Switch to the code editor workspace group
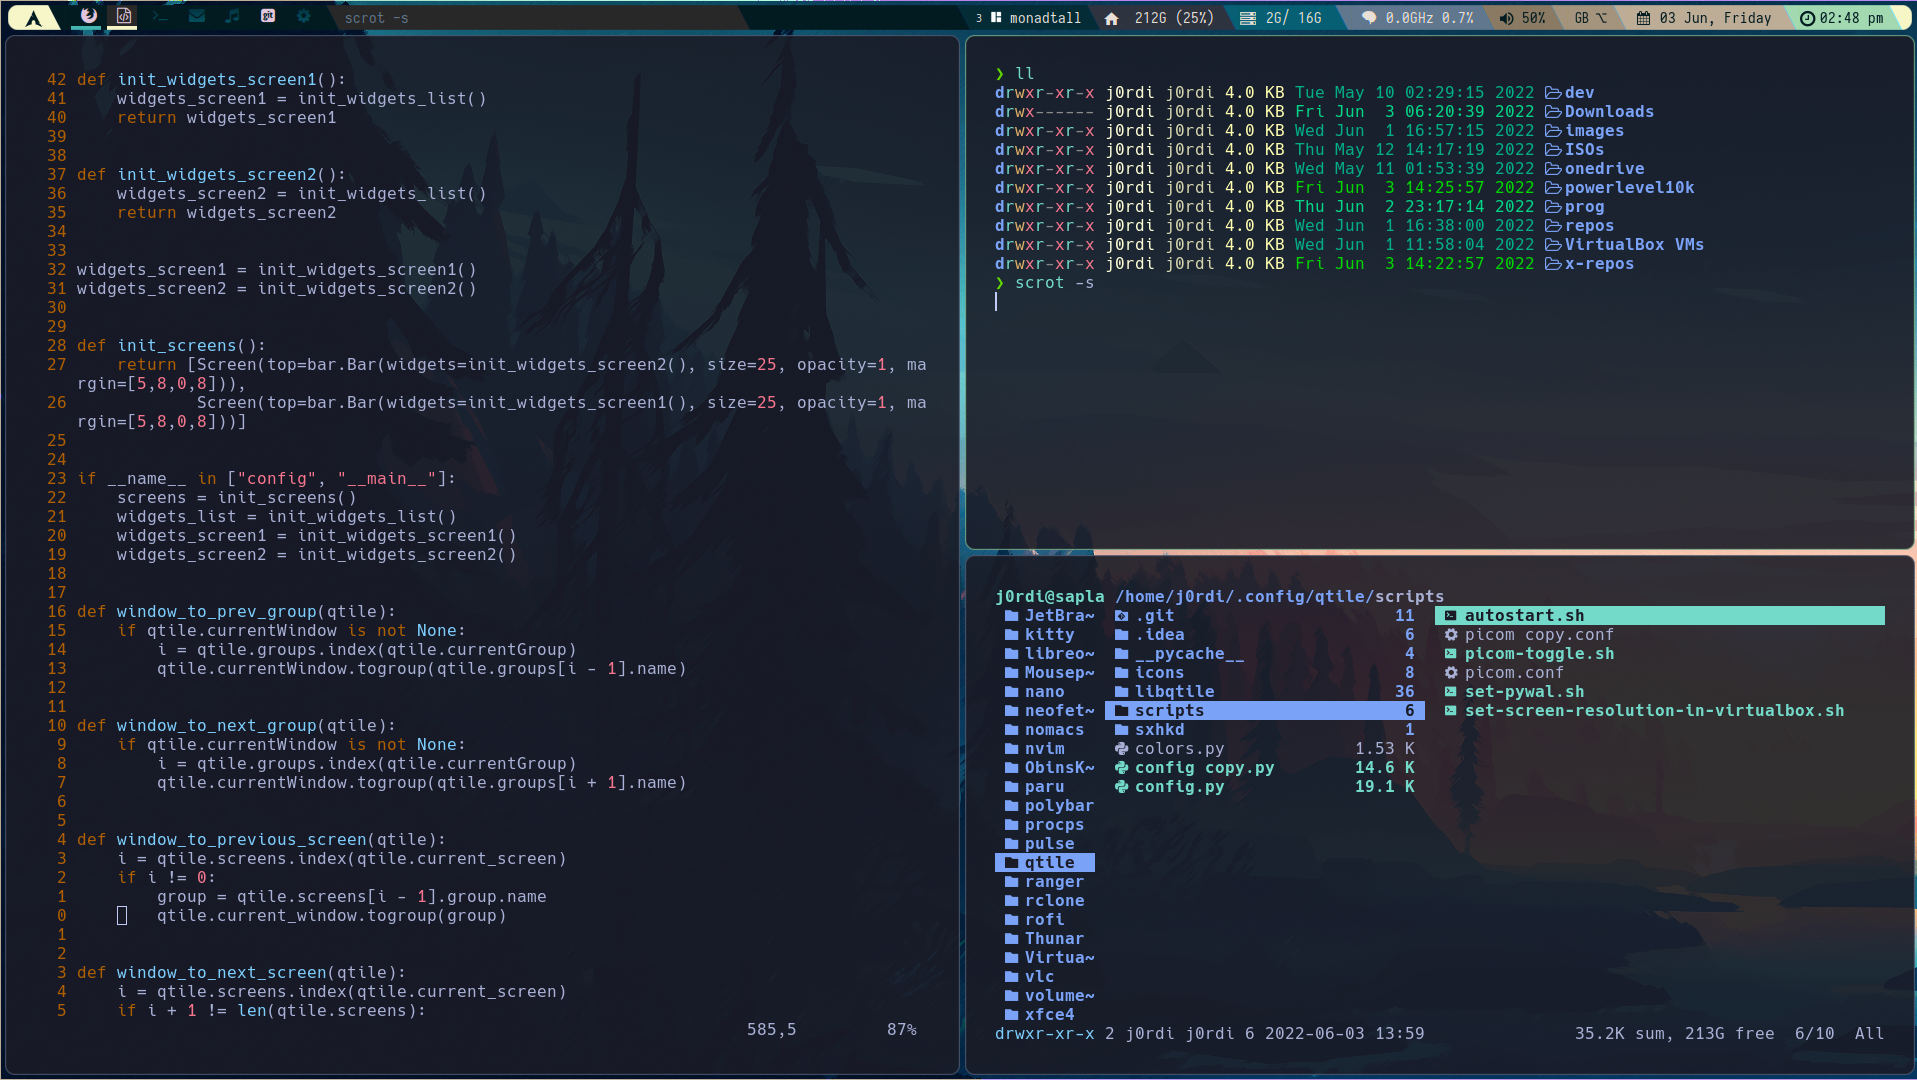The height and width of the screenshot is (1080, 1917). tap(124, 16)
